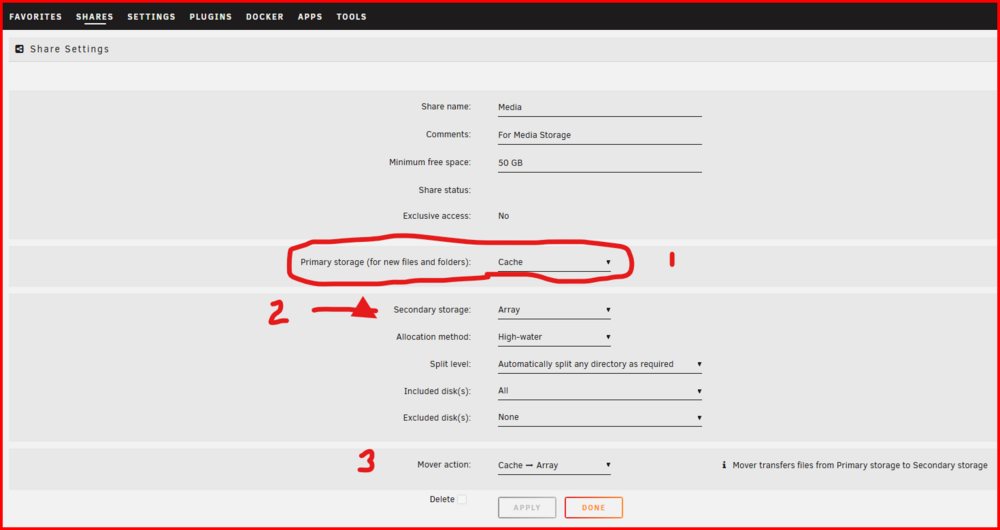The height and width of the screenshot is (530, 1000).
Task: Click the Exclusive access label
Action: pyautogui.click(x=437, y=216)
